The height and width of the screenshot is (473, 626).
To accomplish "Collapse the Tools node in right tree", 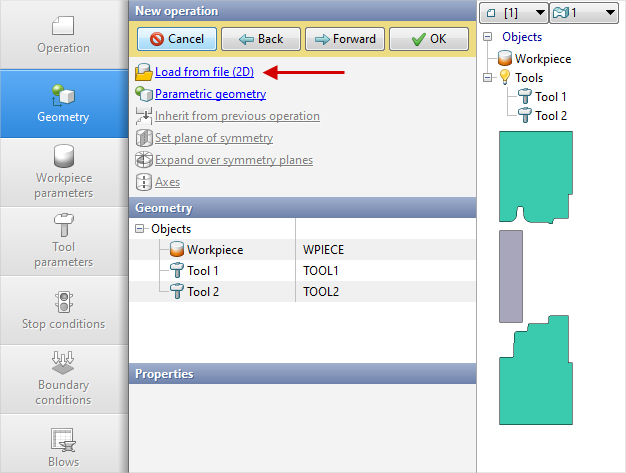I will point(487,78).
